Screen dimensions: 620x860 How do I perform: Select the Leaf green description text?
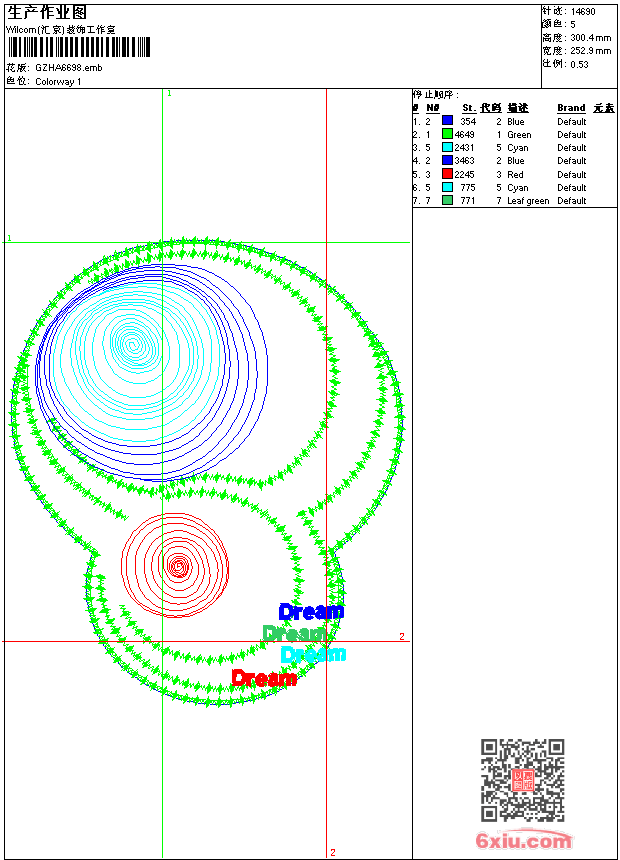click(528, 201)
